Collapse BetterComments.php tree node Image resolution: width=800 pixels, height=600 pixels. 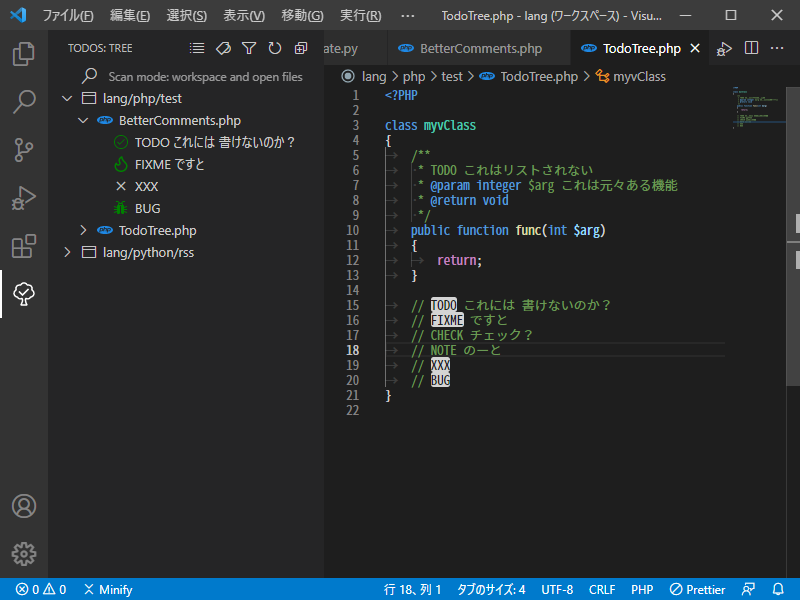pos(83,120)
